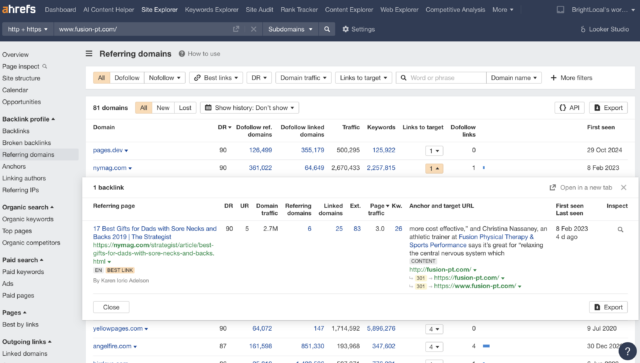This screenshot has height=363, width=640.
Task: Sort by the DR column header
Action: pyautogui.click(x=224, y=127)
